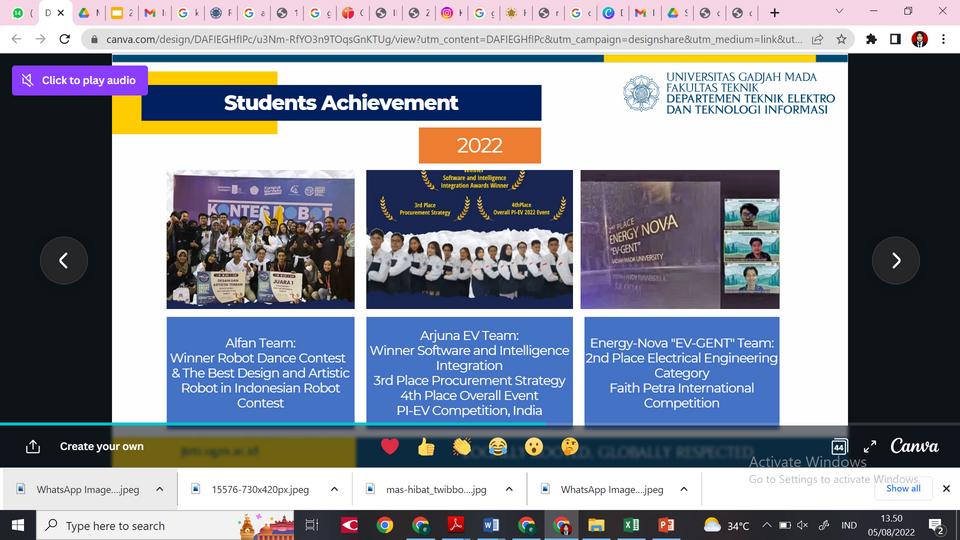Go to the previous slide arrow
The height and width of the screenshot is (540, 960).
coord(64,261)
